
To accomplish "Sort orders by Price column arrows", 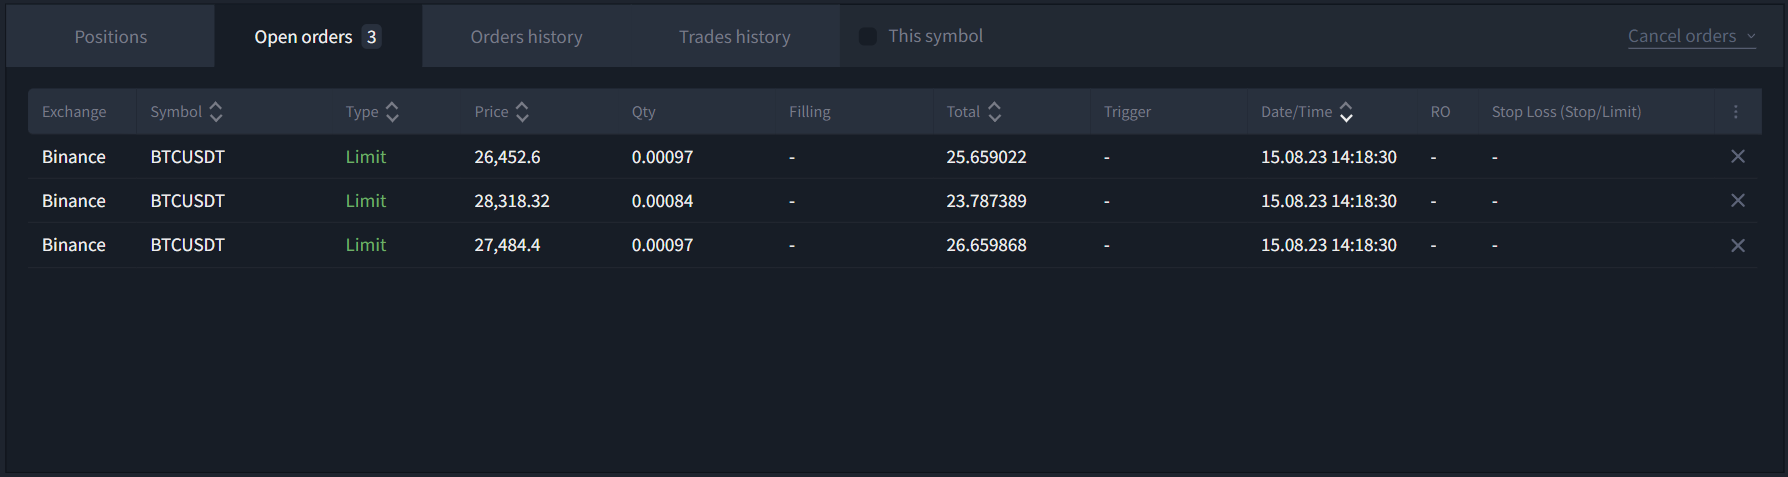I will pos(522,112).
